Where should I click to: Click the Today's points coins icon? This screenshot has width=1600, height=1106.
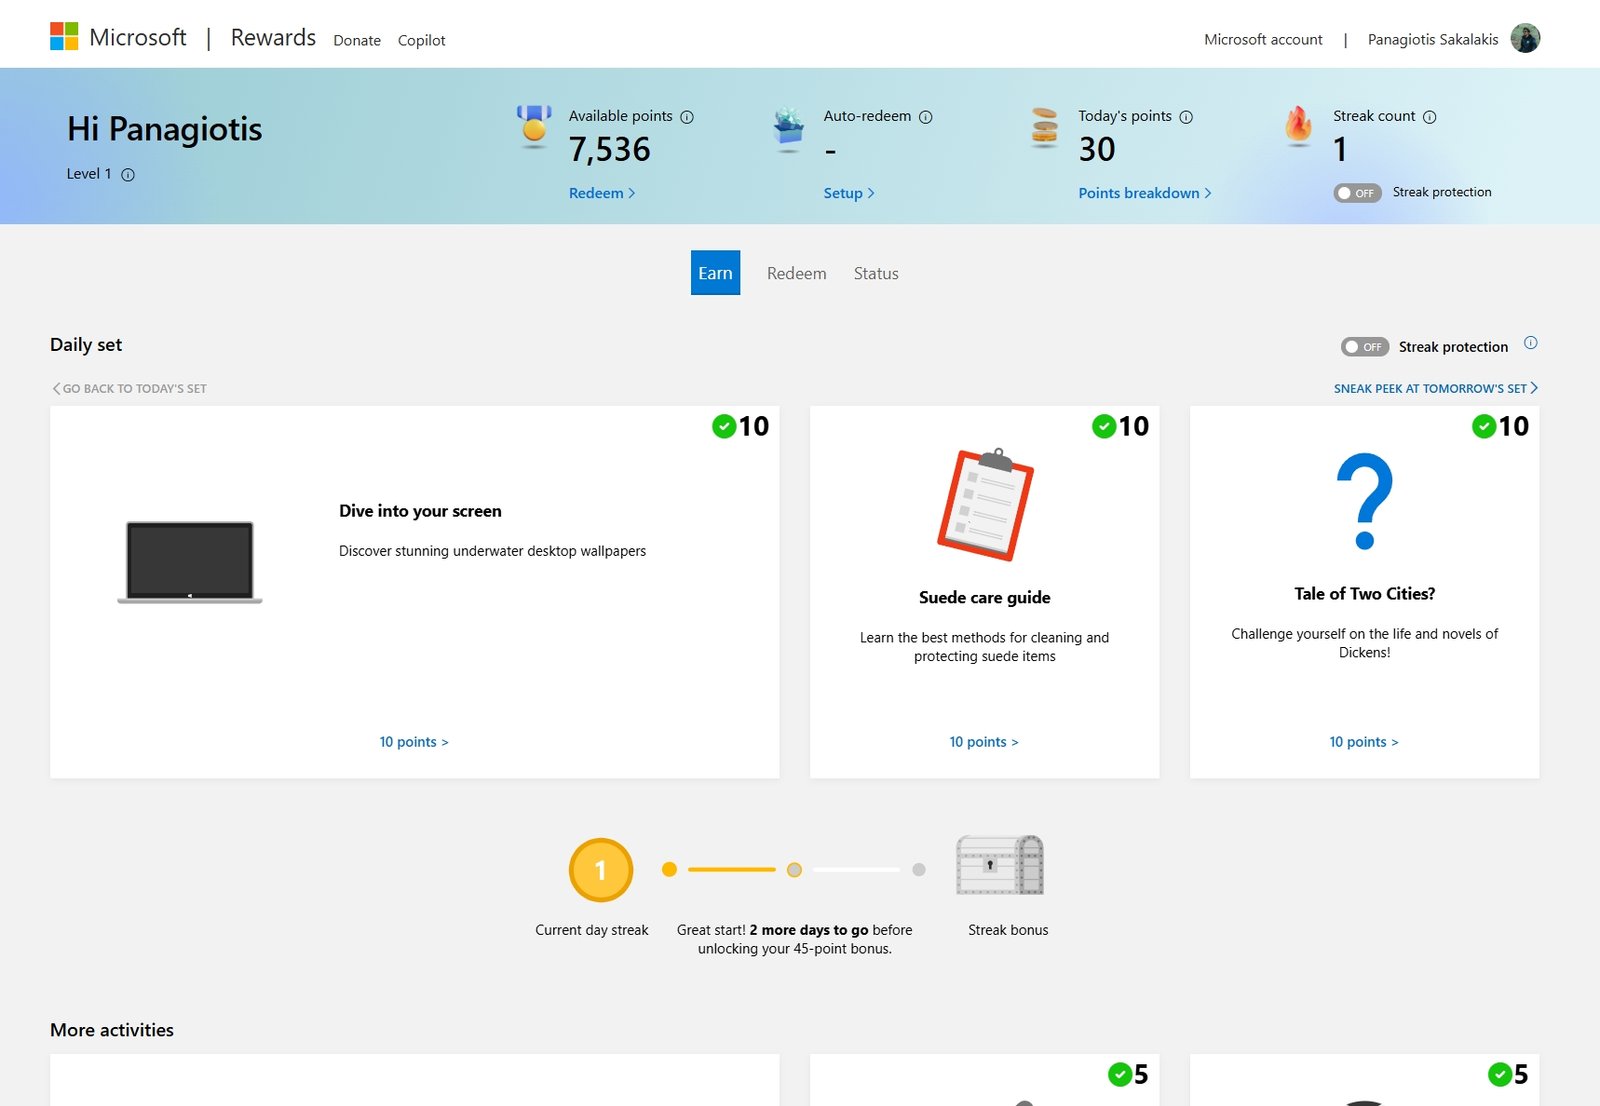point(1044,127)
